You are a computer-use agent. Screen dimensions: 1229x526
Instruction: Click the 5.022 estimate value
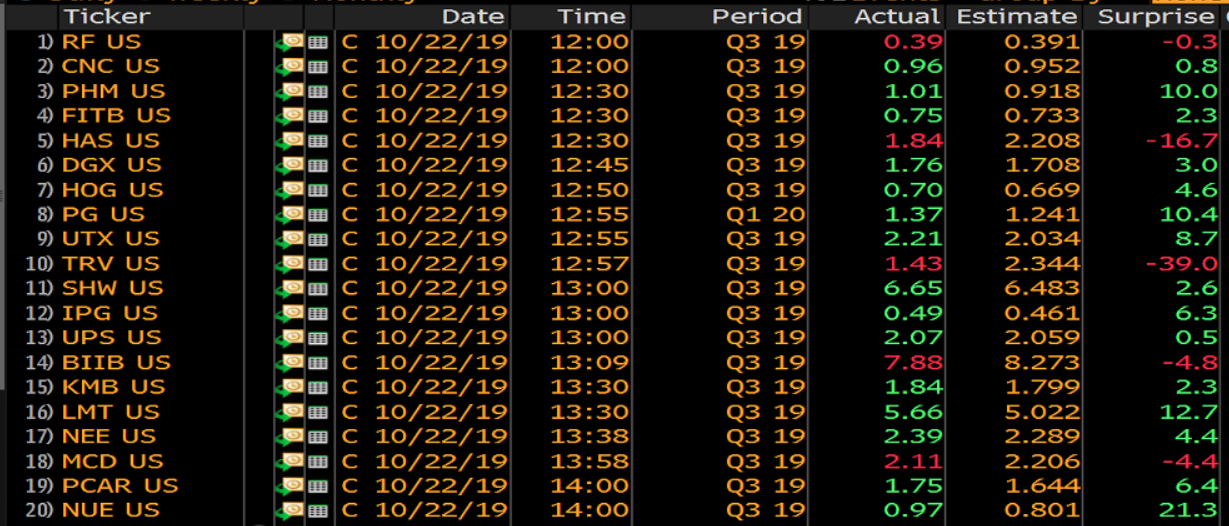[1042, 411]
